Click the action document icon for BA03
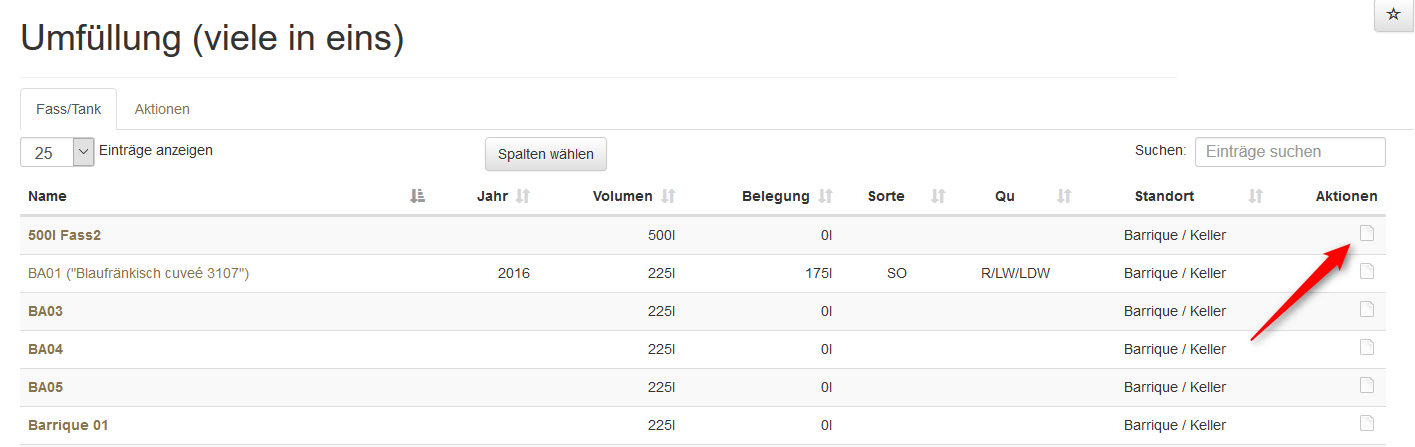The image size is (1415, 447). (x=1367, y=309)
